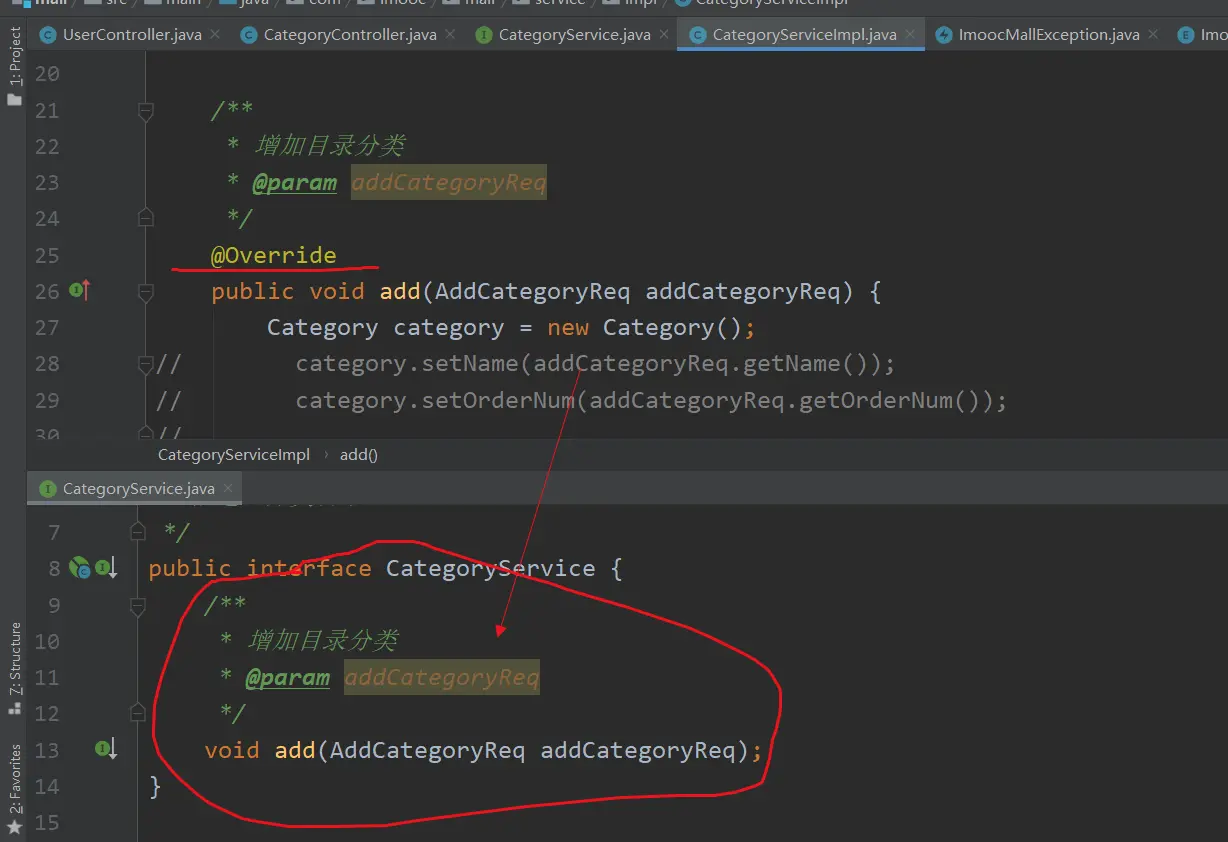Viewport: 1228px width, 842px height.
Task: Select the CategoryController.java editor tab
Action: click(x=349, y=35)
